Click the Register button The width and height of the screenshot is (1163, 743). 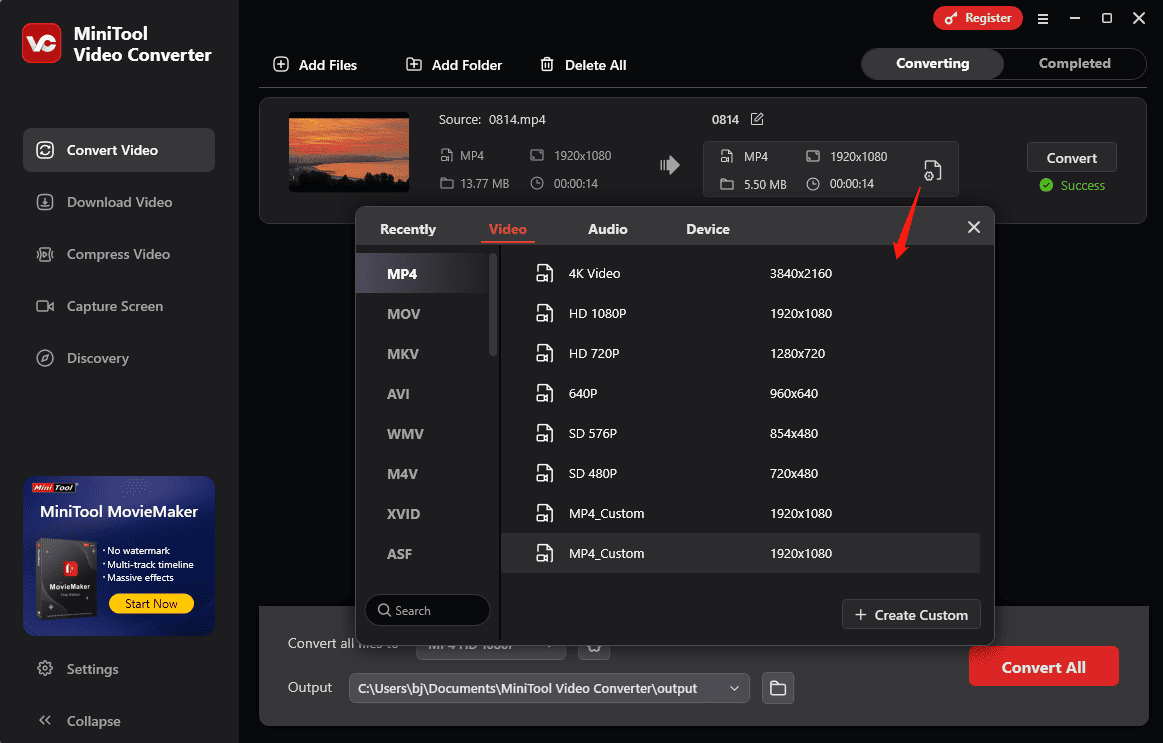pyautogui.click(x=978, y=19)
